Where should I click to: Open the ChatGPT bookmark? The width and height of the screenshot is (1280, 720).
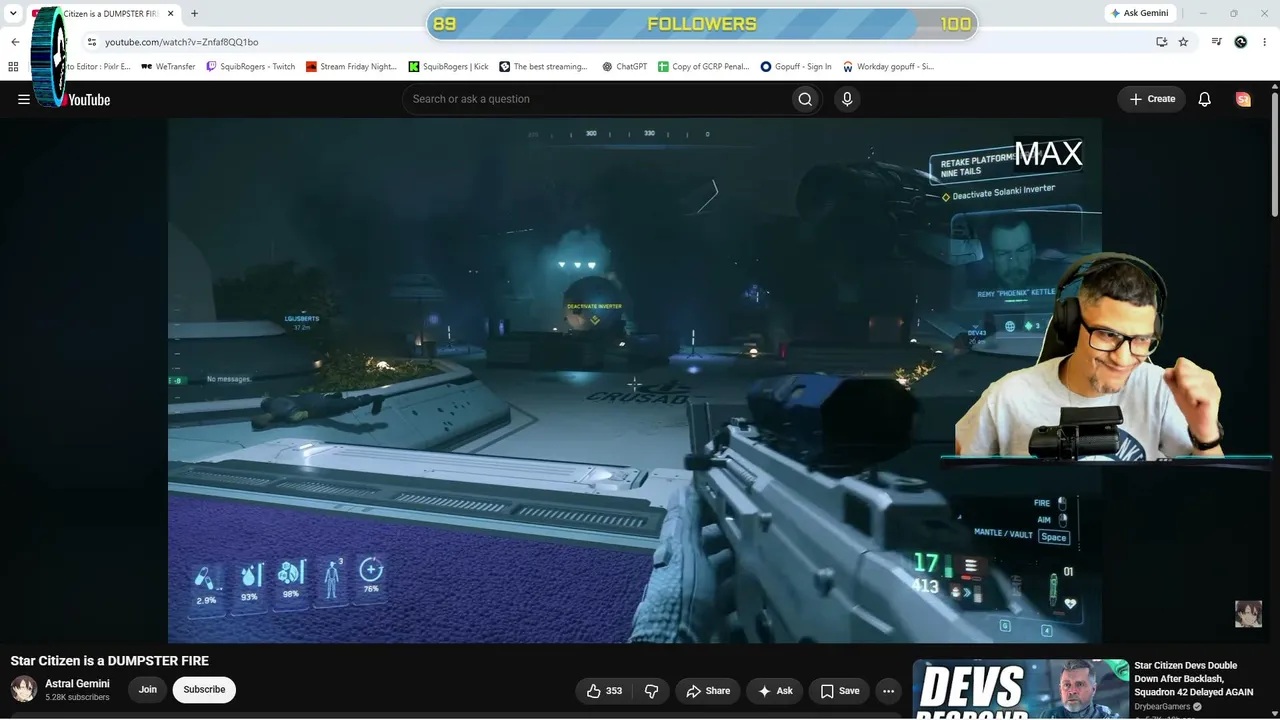[625, 67]
